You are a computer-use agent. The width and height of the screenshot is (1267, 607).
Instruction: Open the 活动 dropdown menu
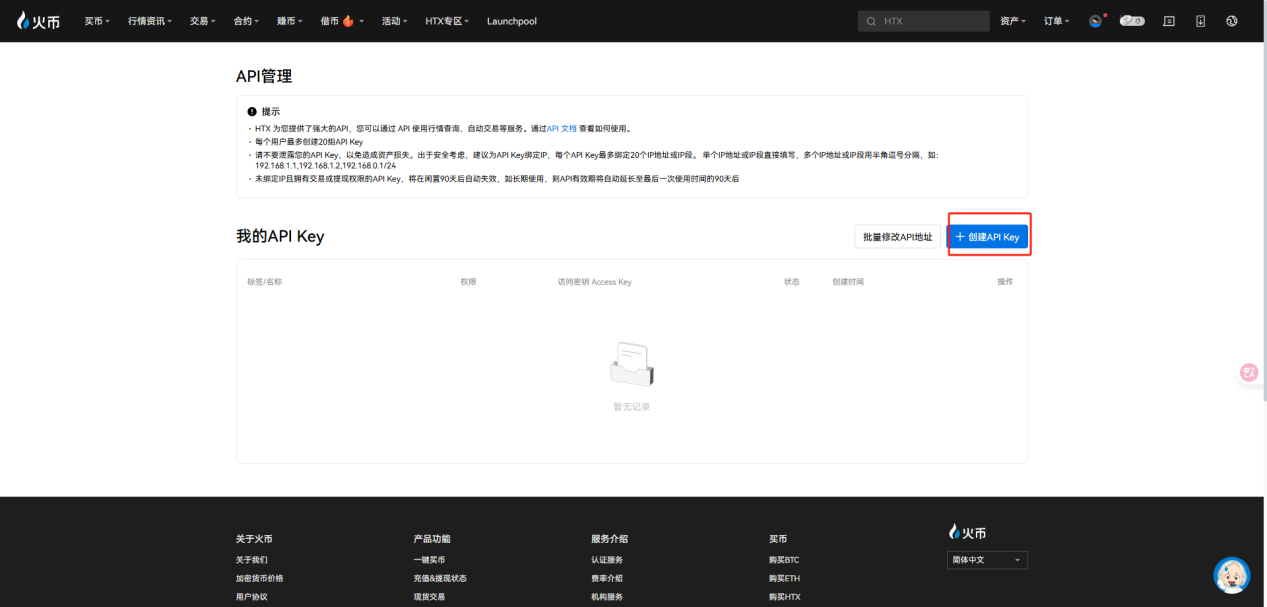click(x=394, y=21)
